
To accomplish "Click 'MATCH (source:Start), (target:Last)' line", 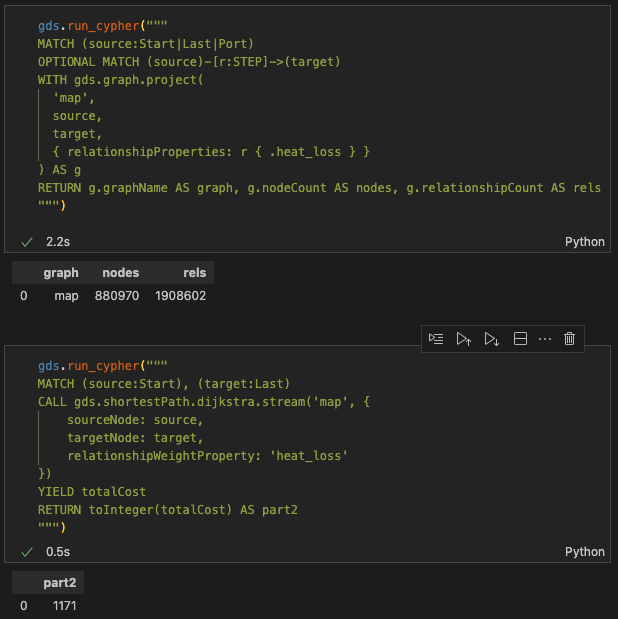I will tap(164, 384).
